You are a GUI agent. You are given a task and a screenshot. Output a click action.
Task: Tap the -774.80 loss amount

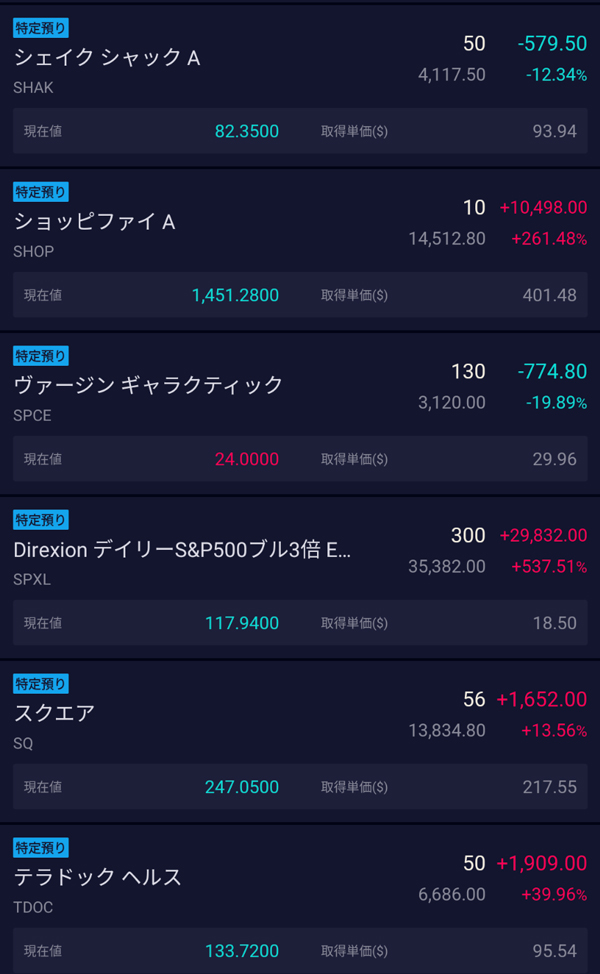tap(552, 372)
